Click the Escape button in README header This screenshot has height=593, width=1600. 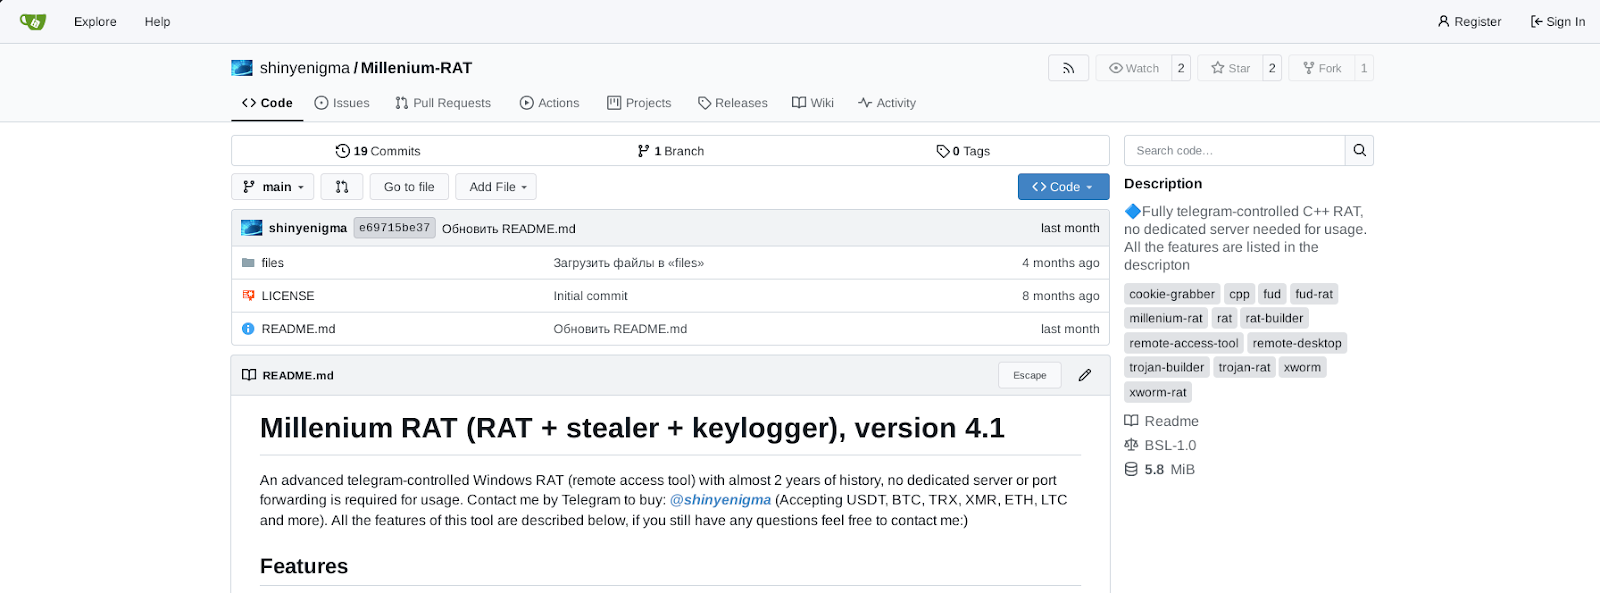click(1030, 375)
